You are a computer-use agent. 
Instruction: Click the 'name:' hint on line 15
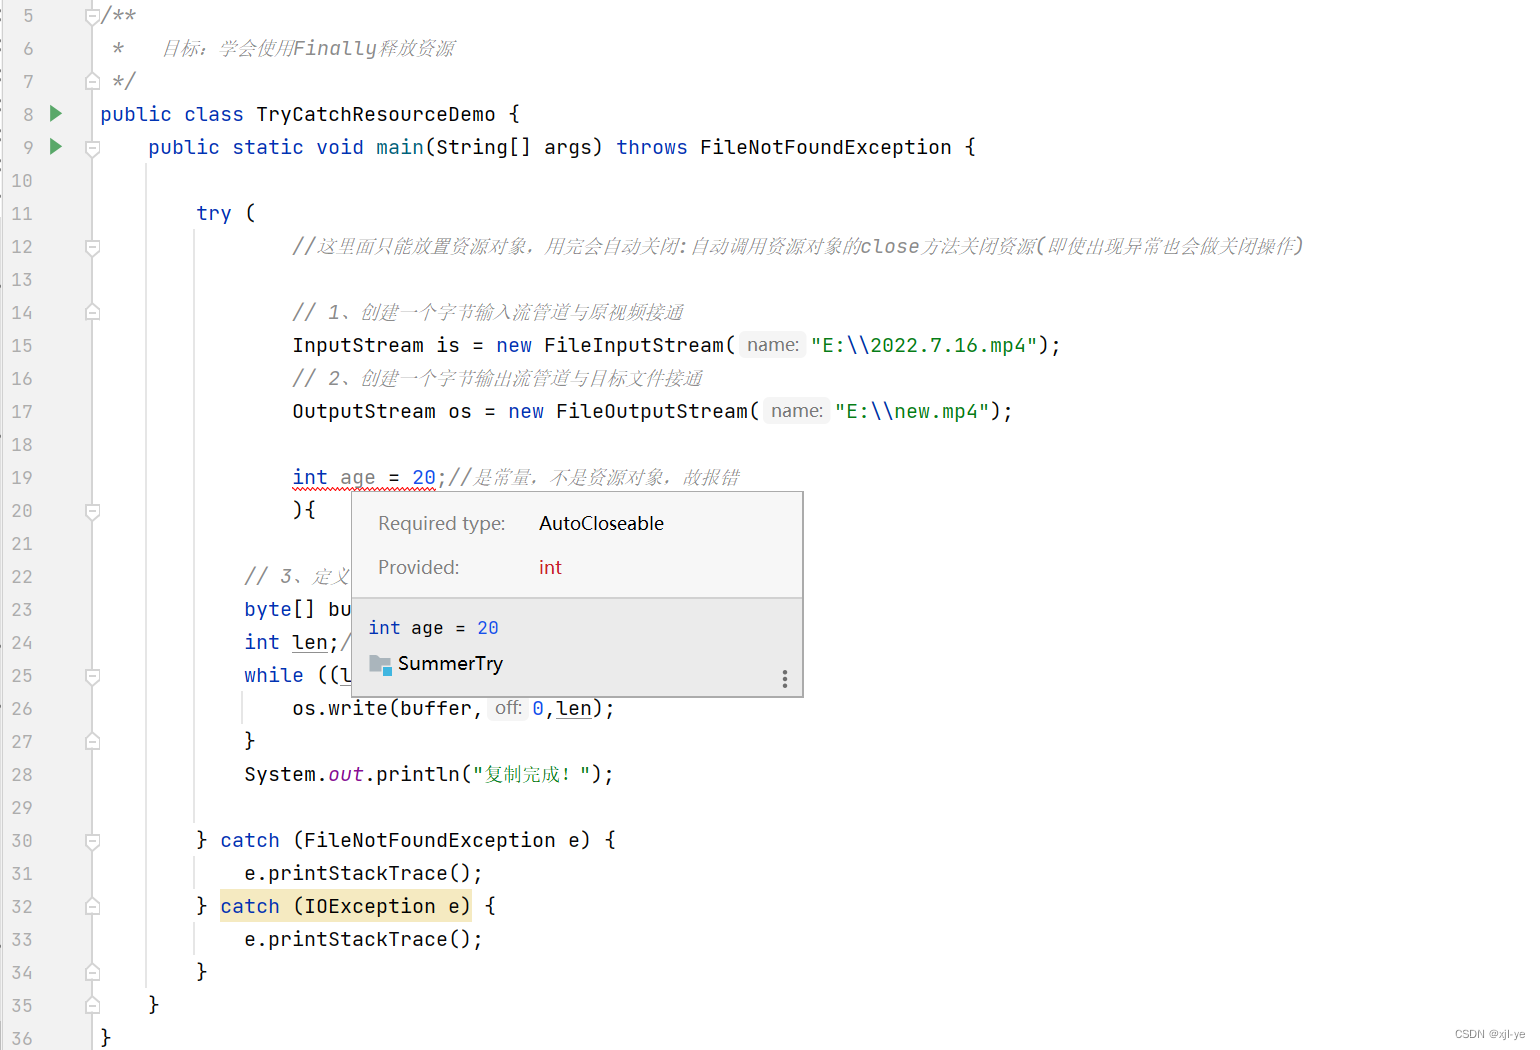[x=773, y=345]
